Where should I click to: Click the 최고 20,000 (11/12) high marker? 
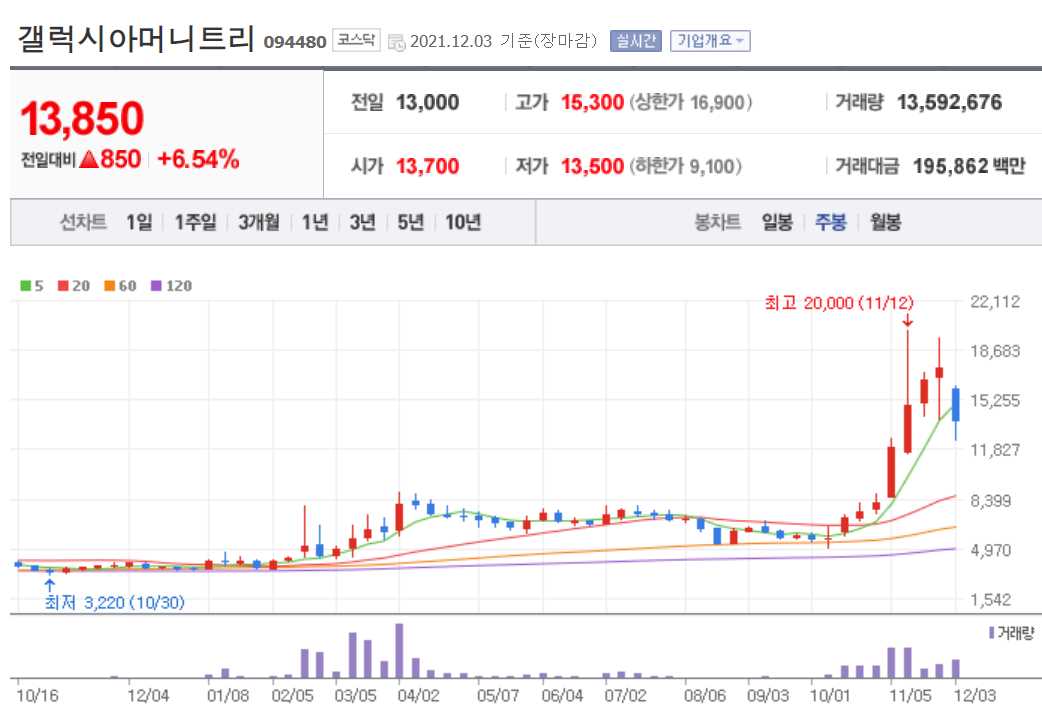point(839,304)
